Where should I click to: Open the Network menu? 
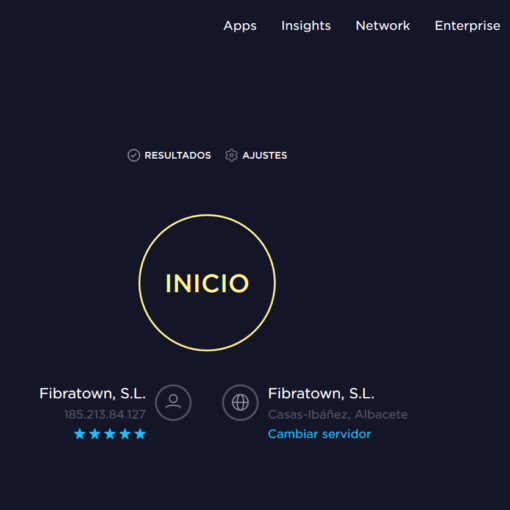coord(383,26)
